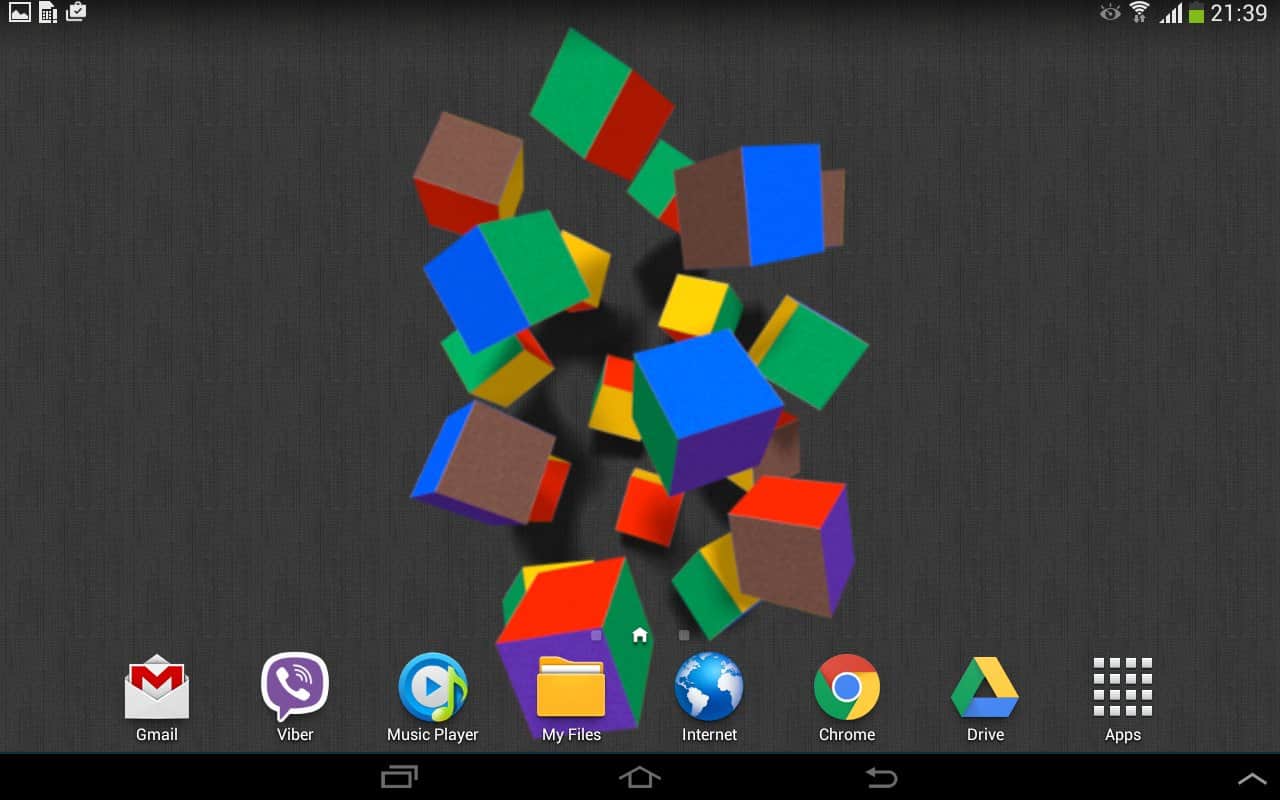Open Music Player

433,688
